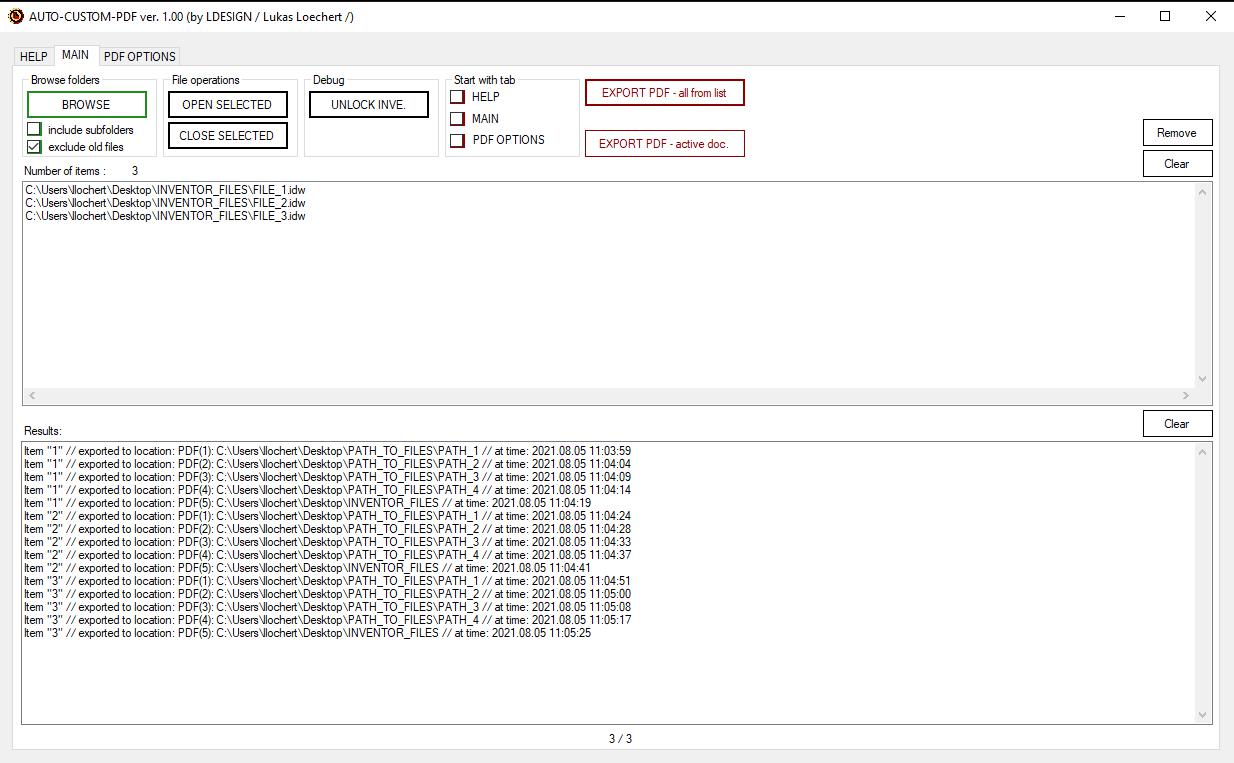Click result line Item "1" PDF(1) at 11:03:59
Viewport: 1234px width, 763px height.
click(327, 451)
